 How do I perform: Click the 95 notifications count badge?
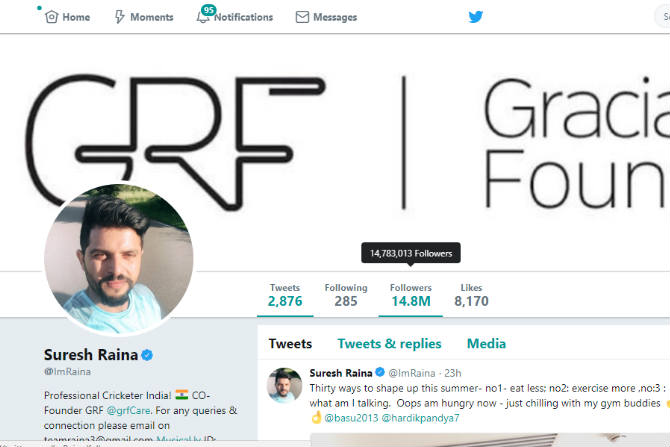pos(209,10)
